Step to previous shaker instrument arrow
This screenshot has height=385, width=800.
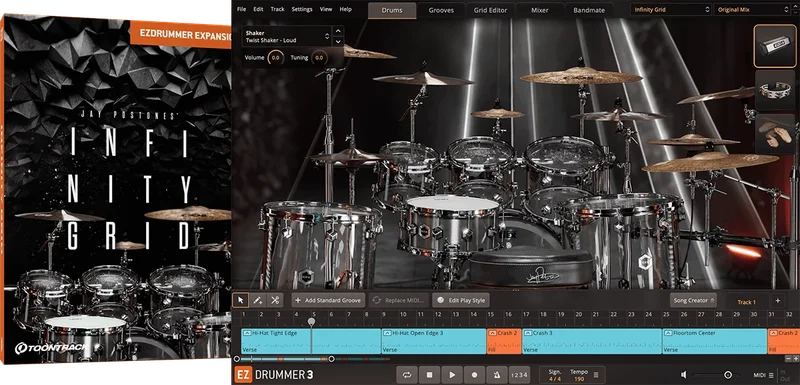click(x=338, y=31)
